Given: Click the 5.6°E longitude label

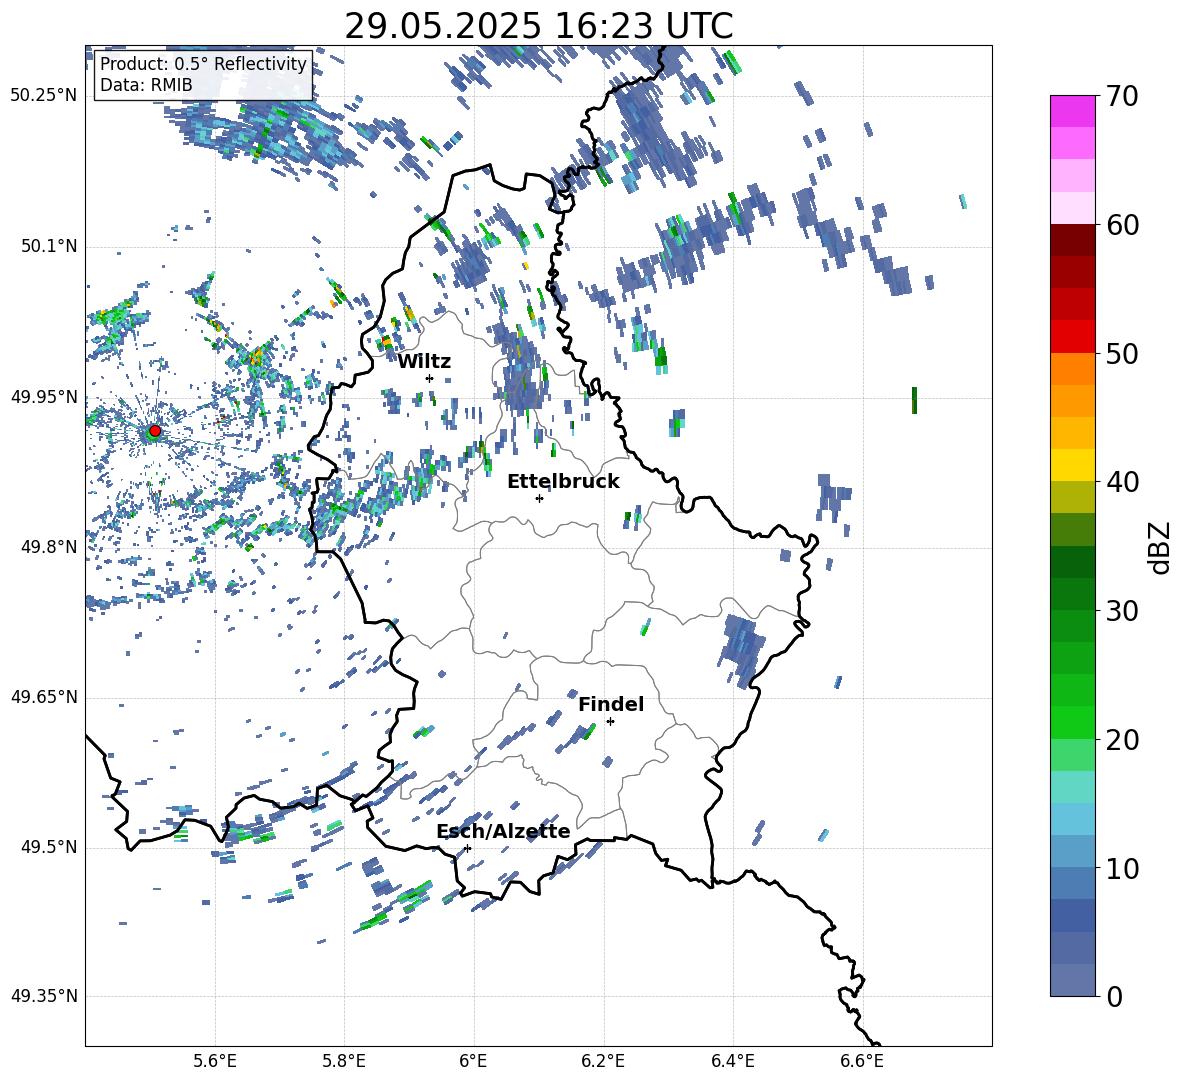Looking at the screenshot, I should [214, 1061].
